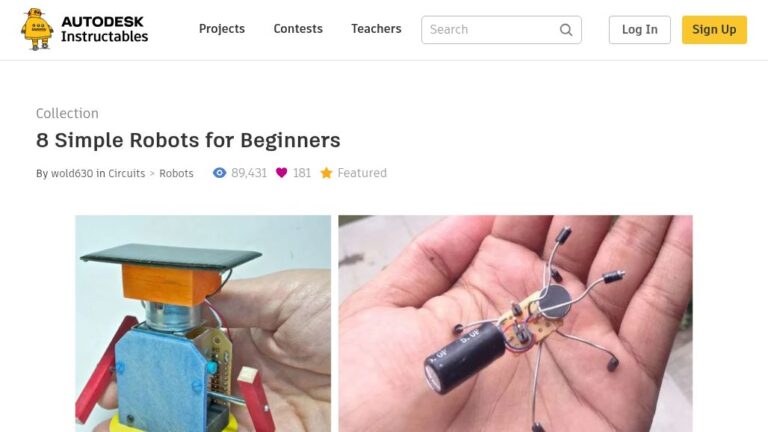Click the pink heart favorites icon

pyautogui.click(x=281, y=173)
